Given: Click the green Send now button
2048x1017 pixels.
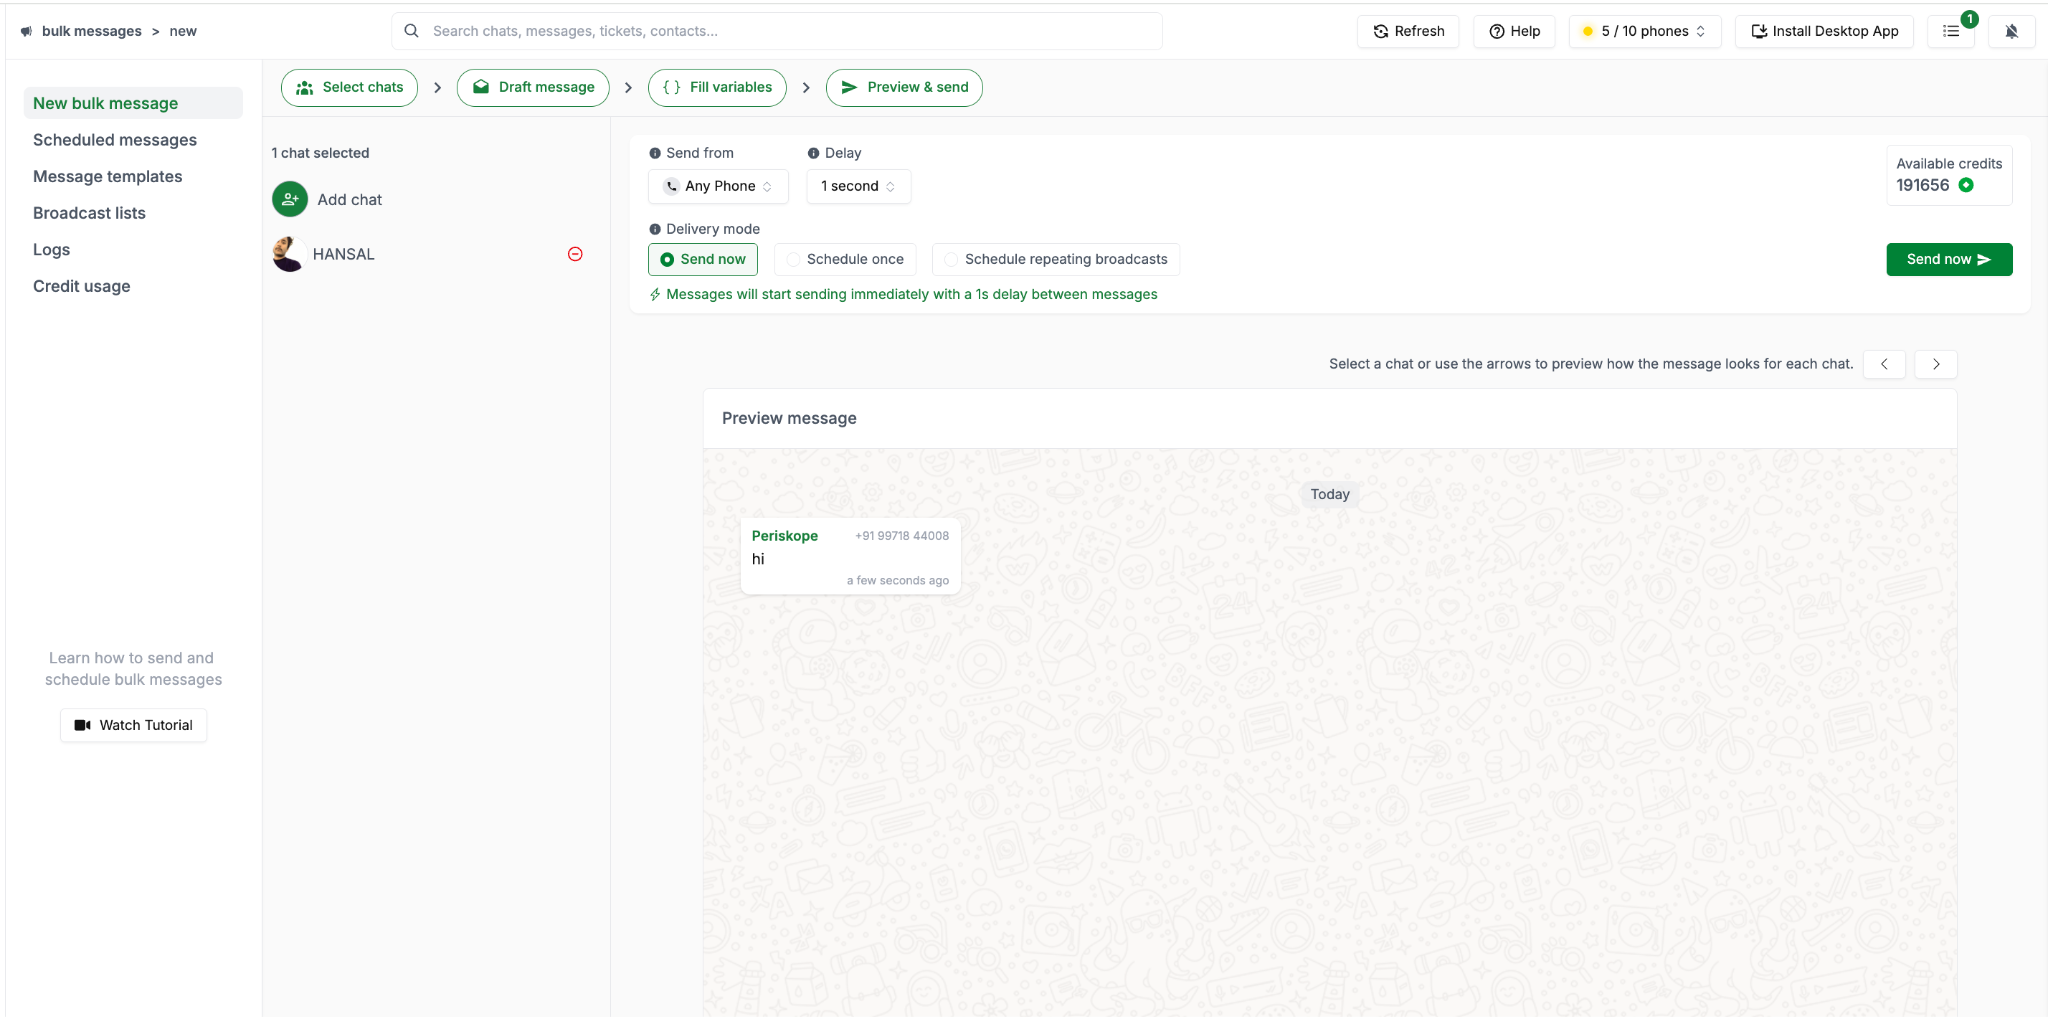Looking at the screenshot, I should click(x=1949, y=259).
